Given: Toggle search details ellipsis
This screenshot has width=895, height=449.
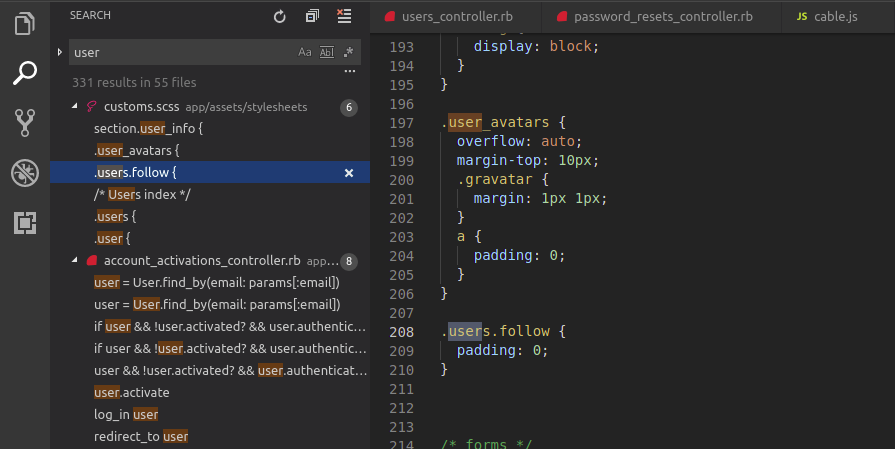Looking at the screenshot, I should 349,73.
